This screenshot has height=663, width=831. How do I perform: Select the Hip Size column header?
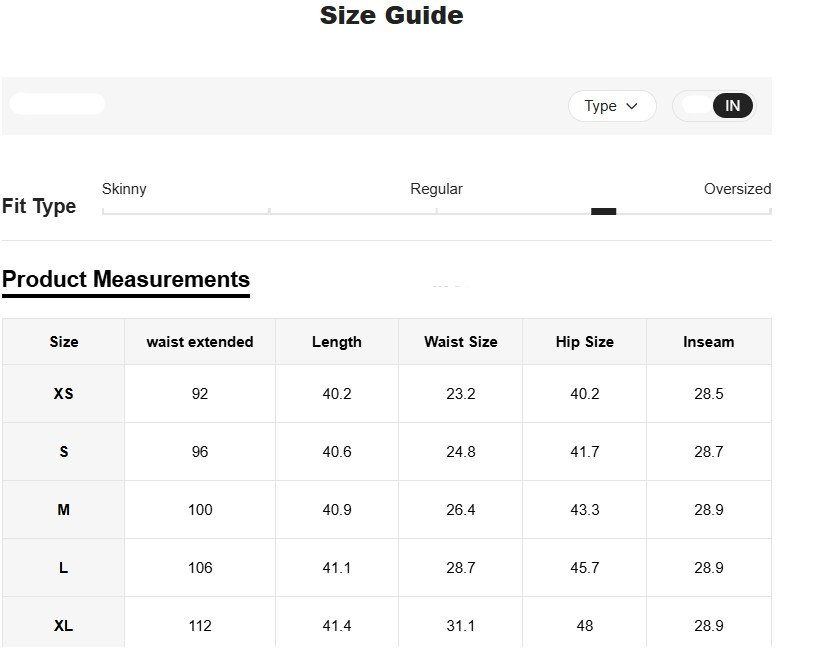pos(584,341)
